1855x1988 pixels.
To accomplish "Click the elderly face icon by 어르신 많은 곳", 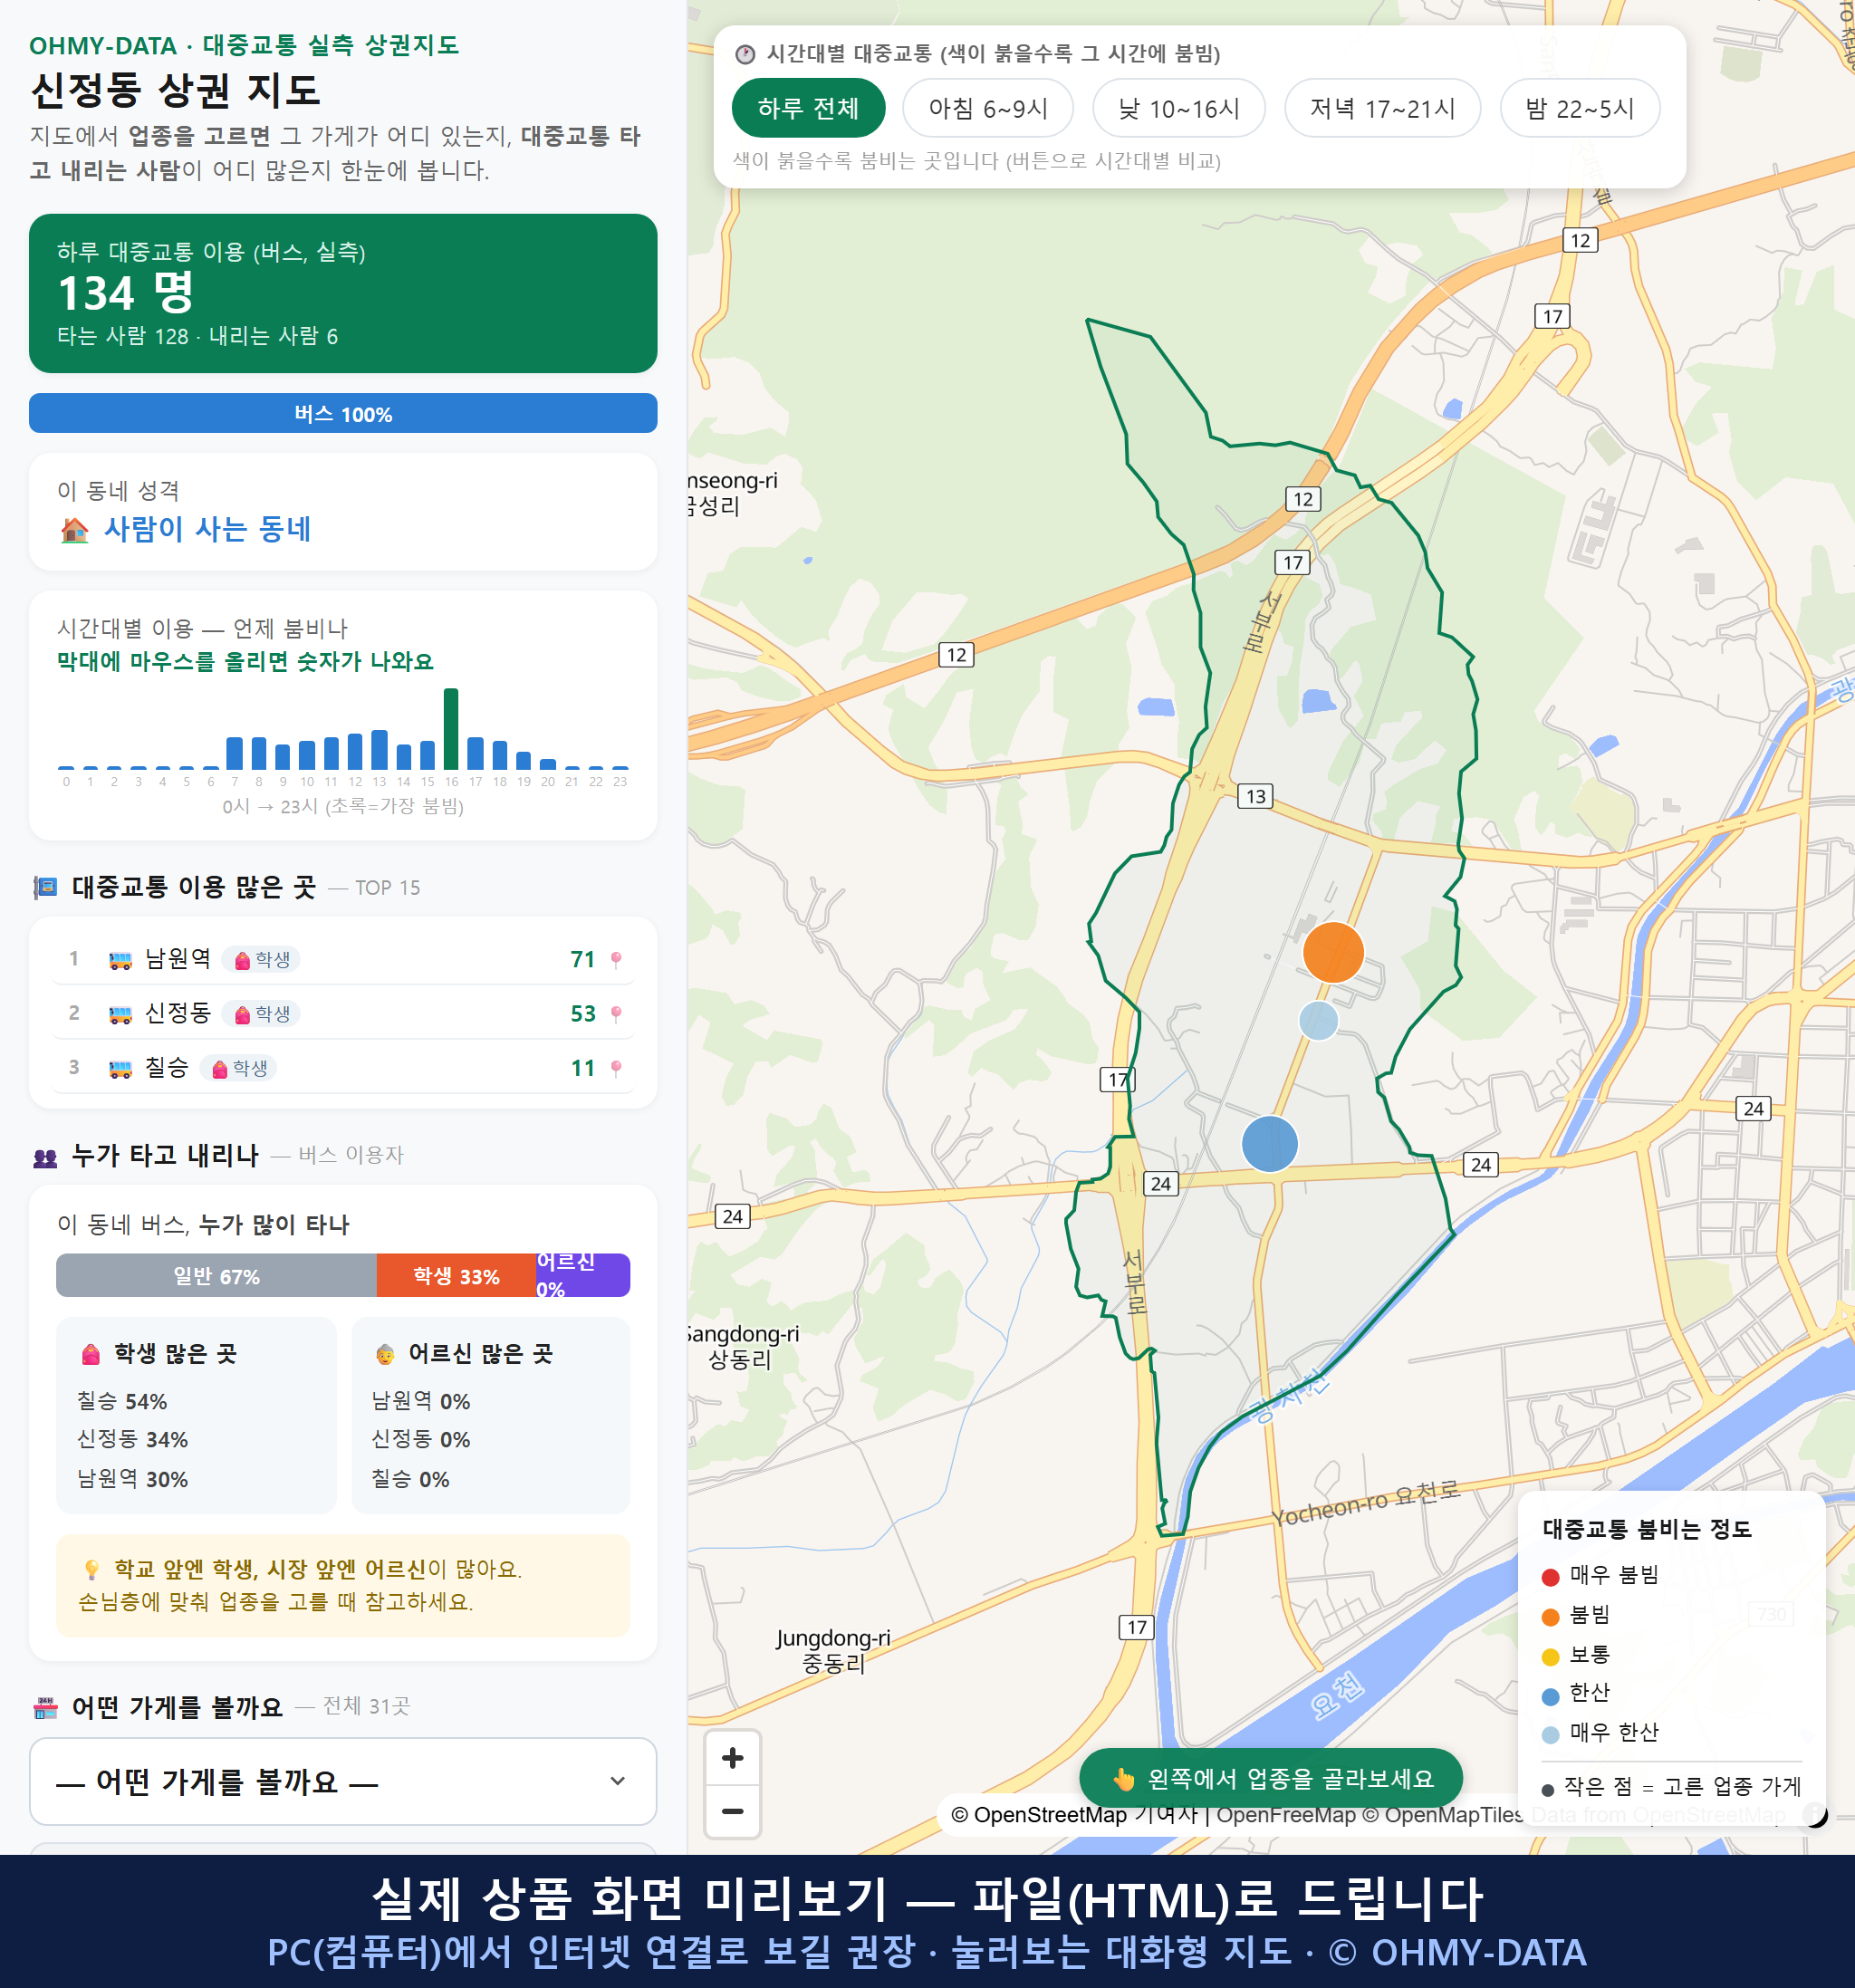I will 385,1355.
